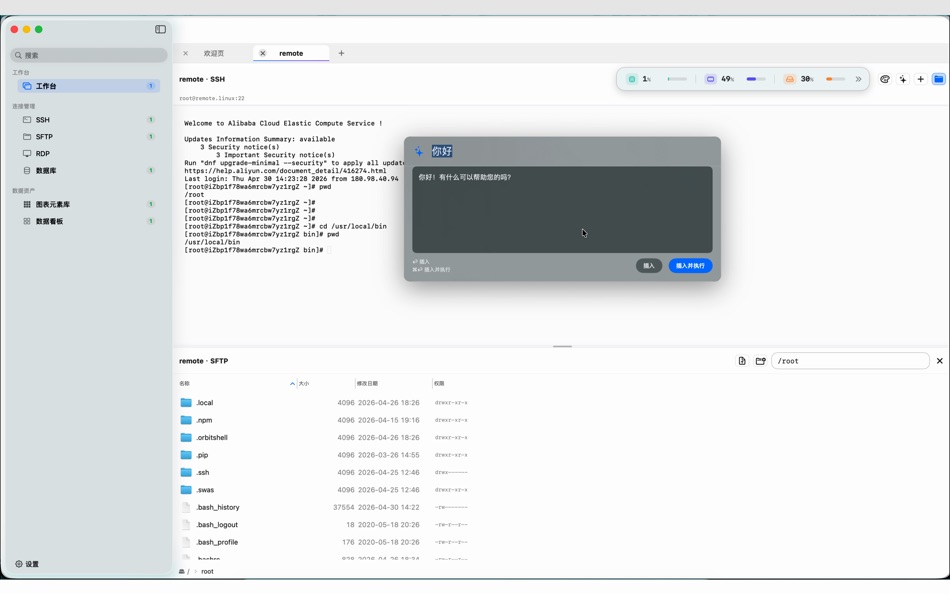Close the SFTP panel
The image size is (950, 594).
940,361
